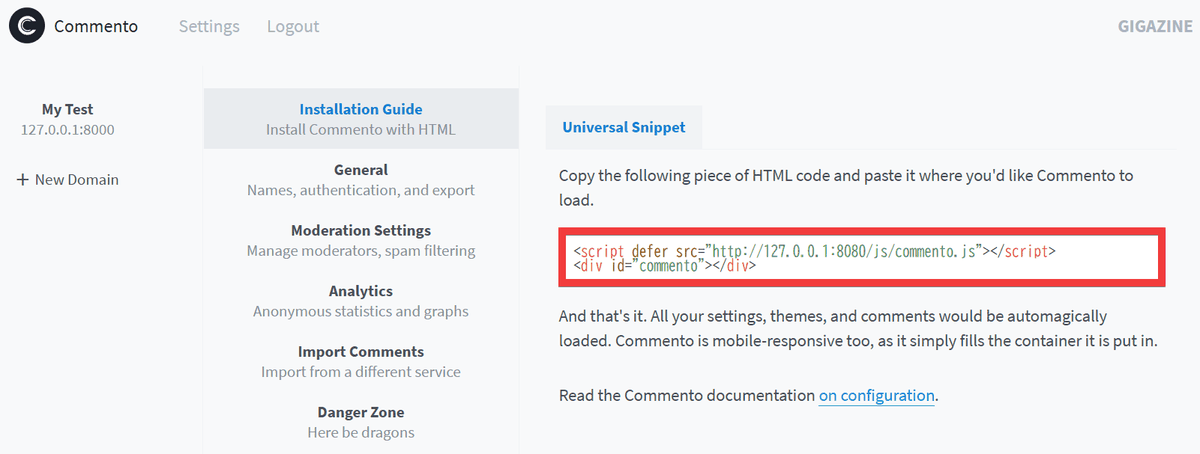Click the plus icon beside New Domain
This screenshot has width=1200, height=454.
[x=22, y=181]
